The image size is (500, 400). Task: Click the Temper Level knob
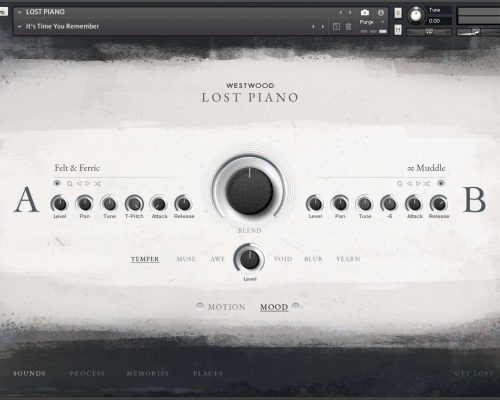point(249,259)
